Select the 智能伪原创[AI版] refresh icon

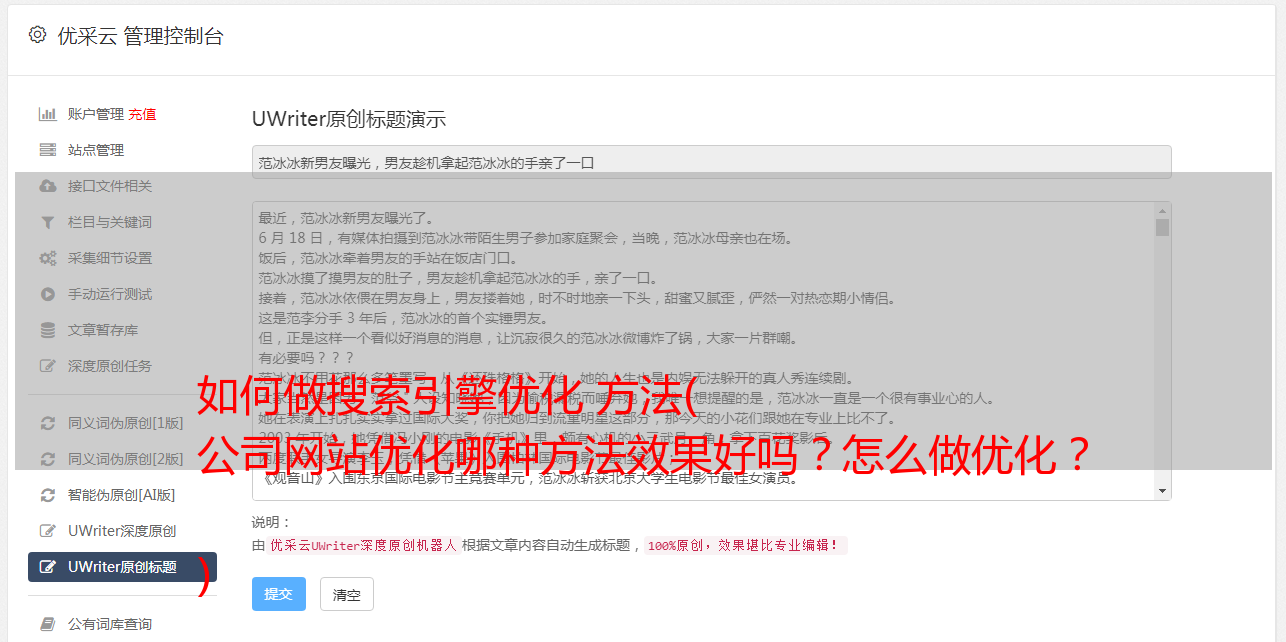coord(47,495)
